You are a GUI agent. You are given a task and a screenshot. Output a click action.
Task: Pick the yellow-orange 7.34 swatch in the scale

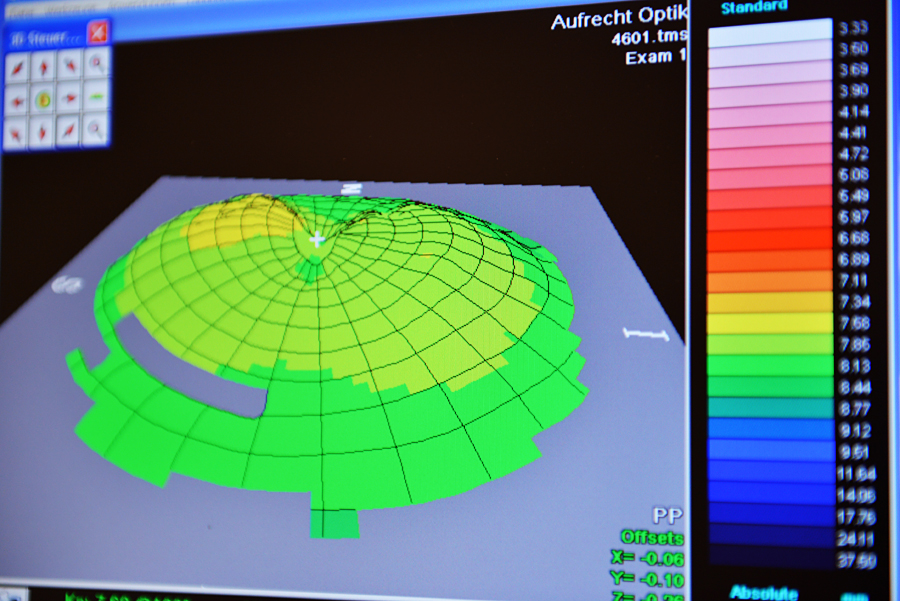click(770, 302)
